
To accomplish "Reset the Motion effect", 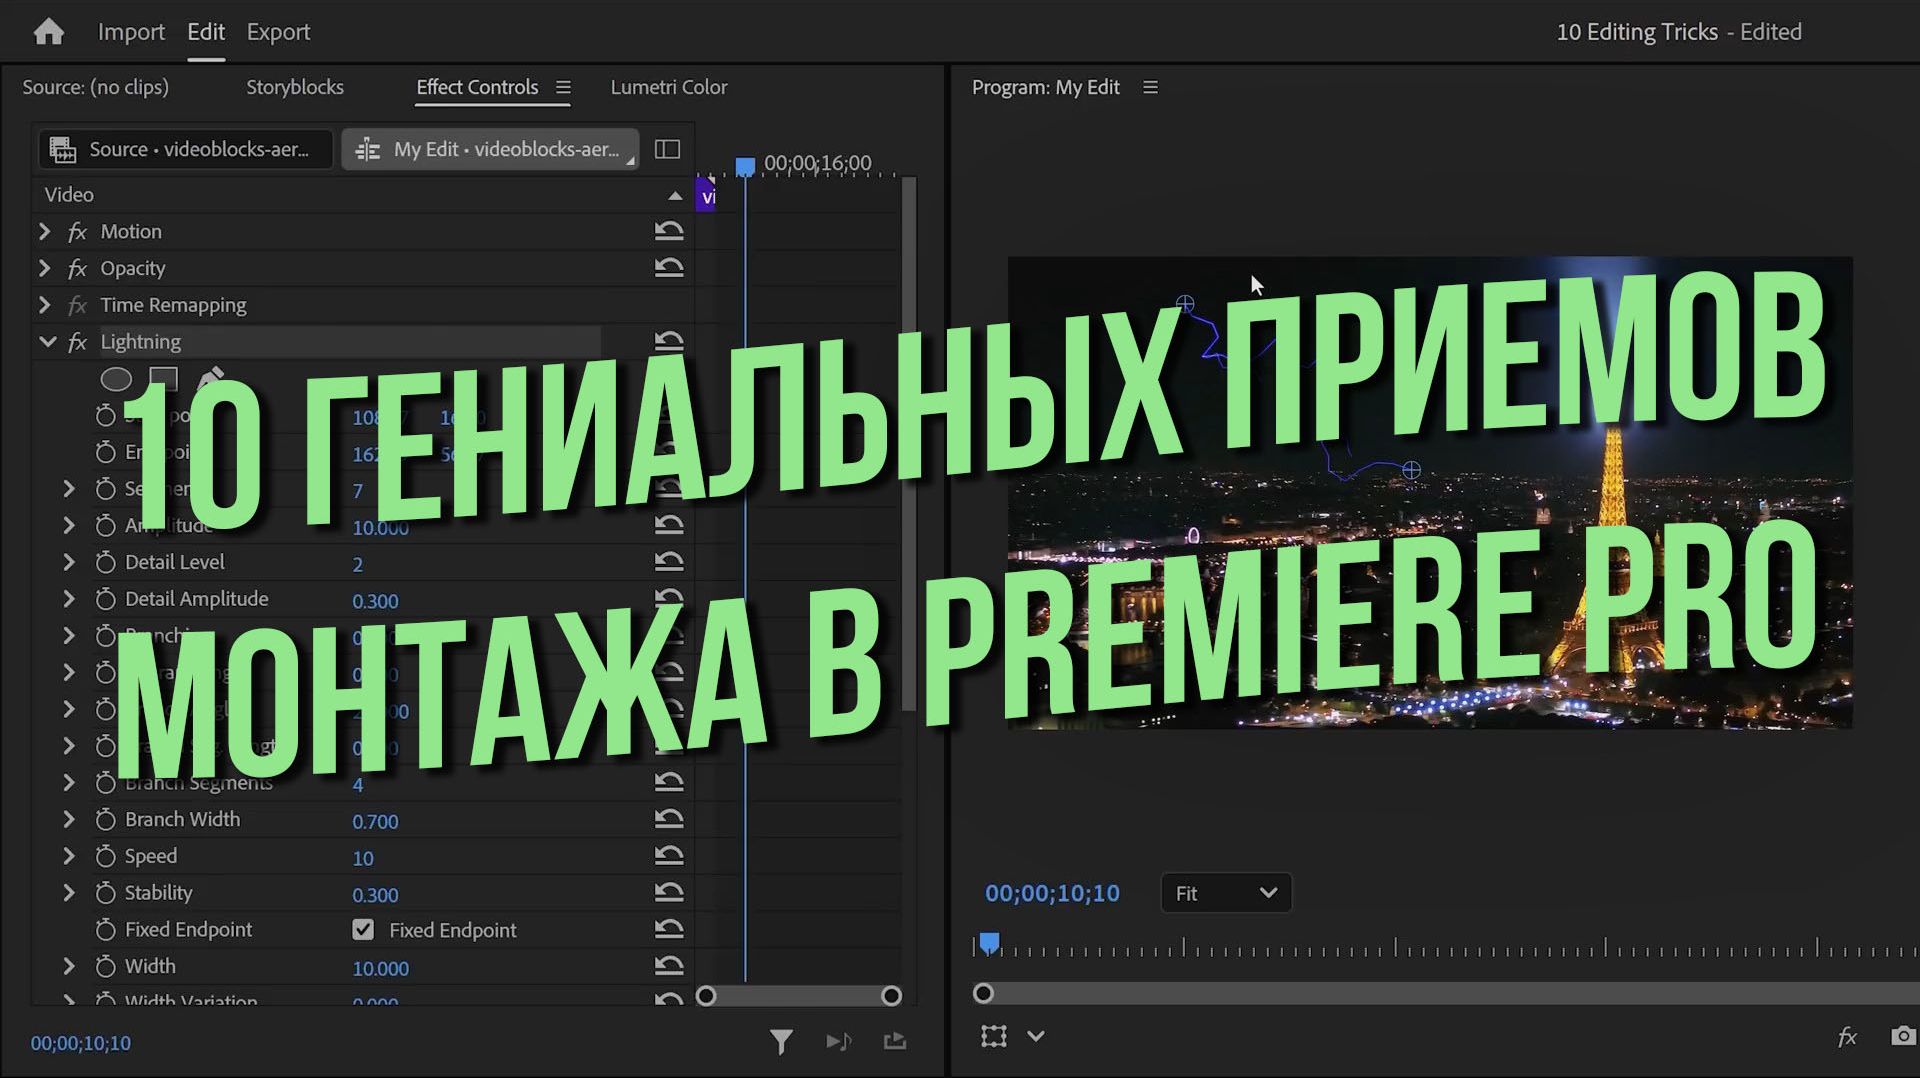I will (x=669, y=231).
